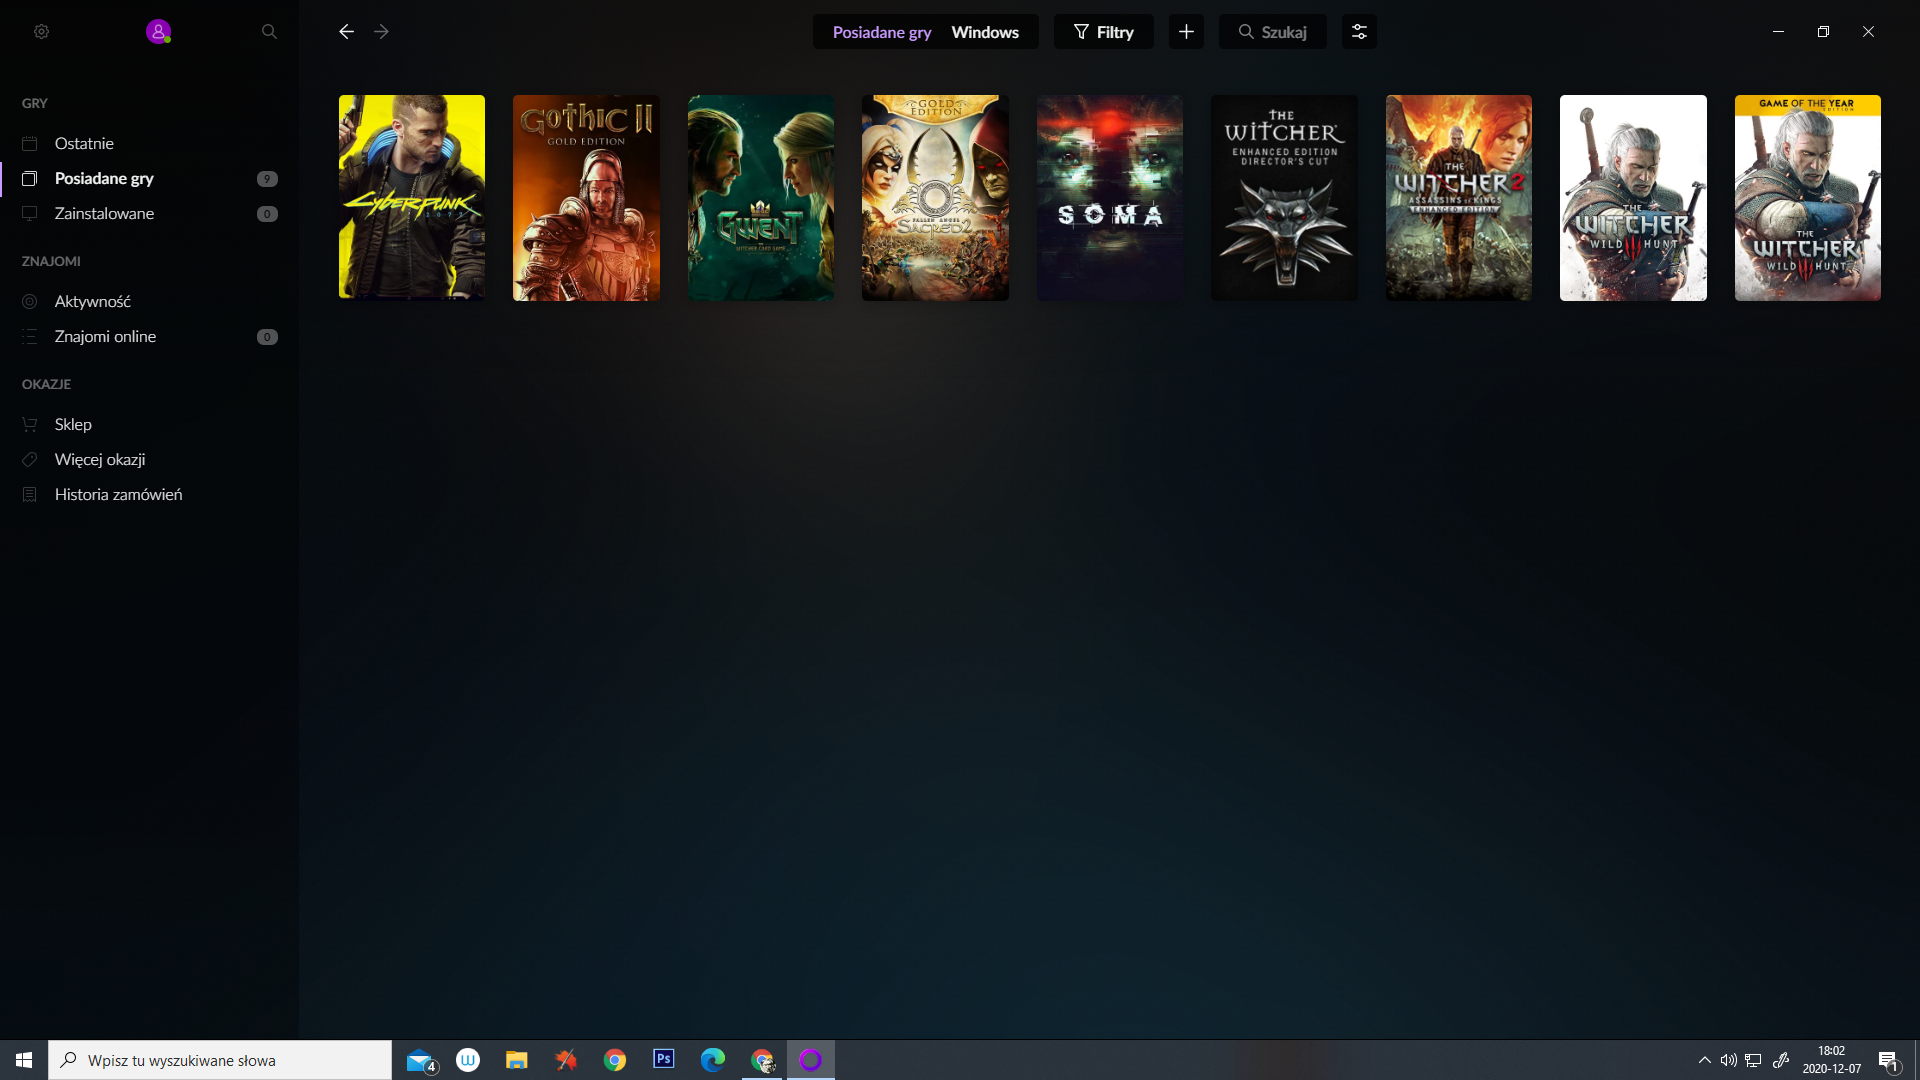Open the red bird app in taskbar
Viewport: 1920px width, 1080px height.
(x=566, y=1060)
